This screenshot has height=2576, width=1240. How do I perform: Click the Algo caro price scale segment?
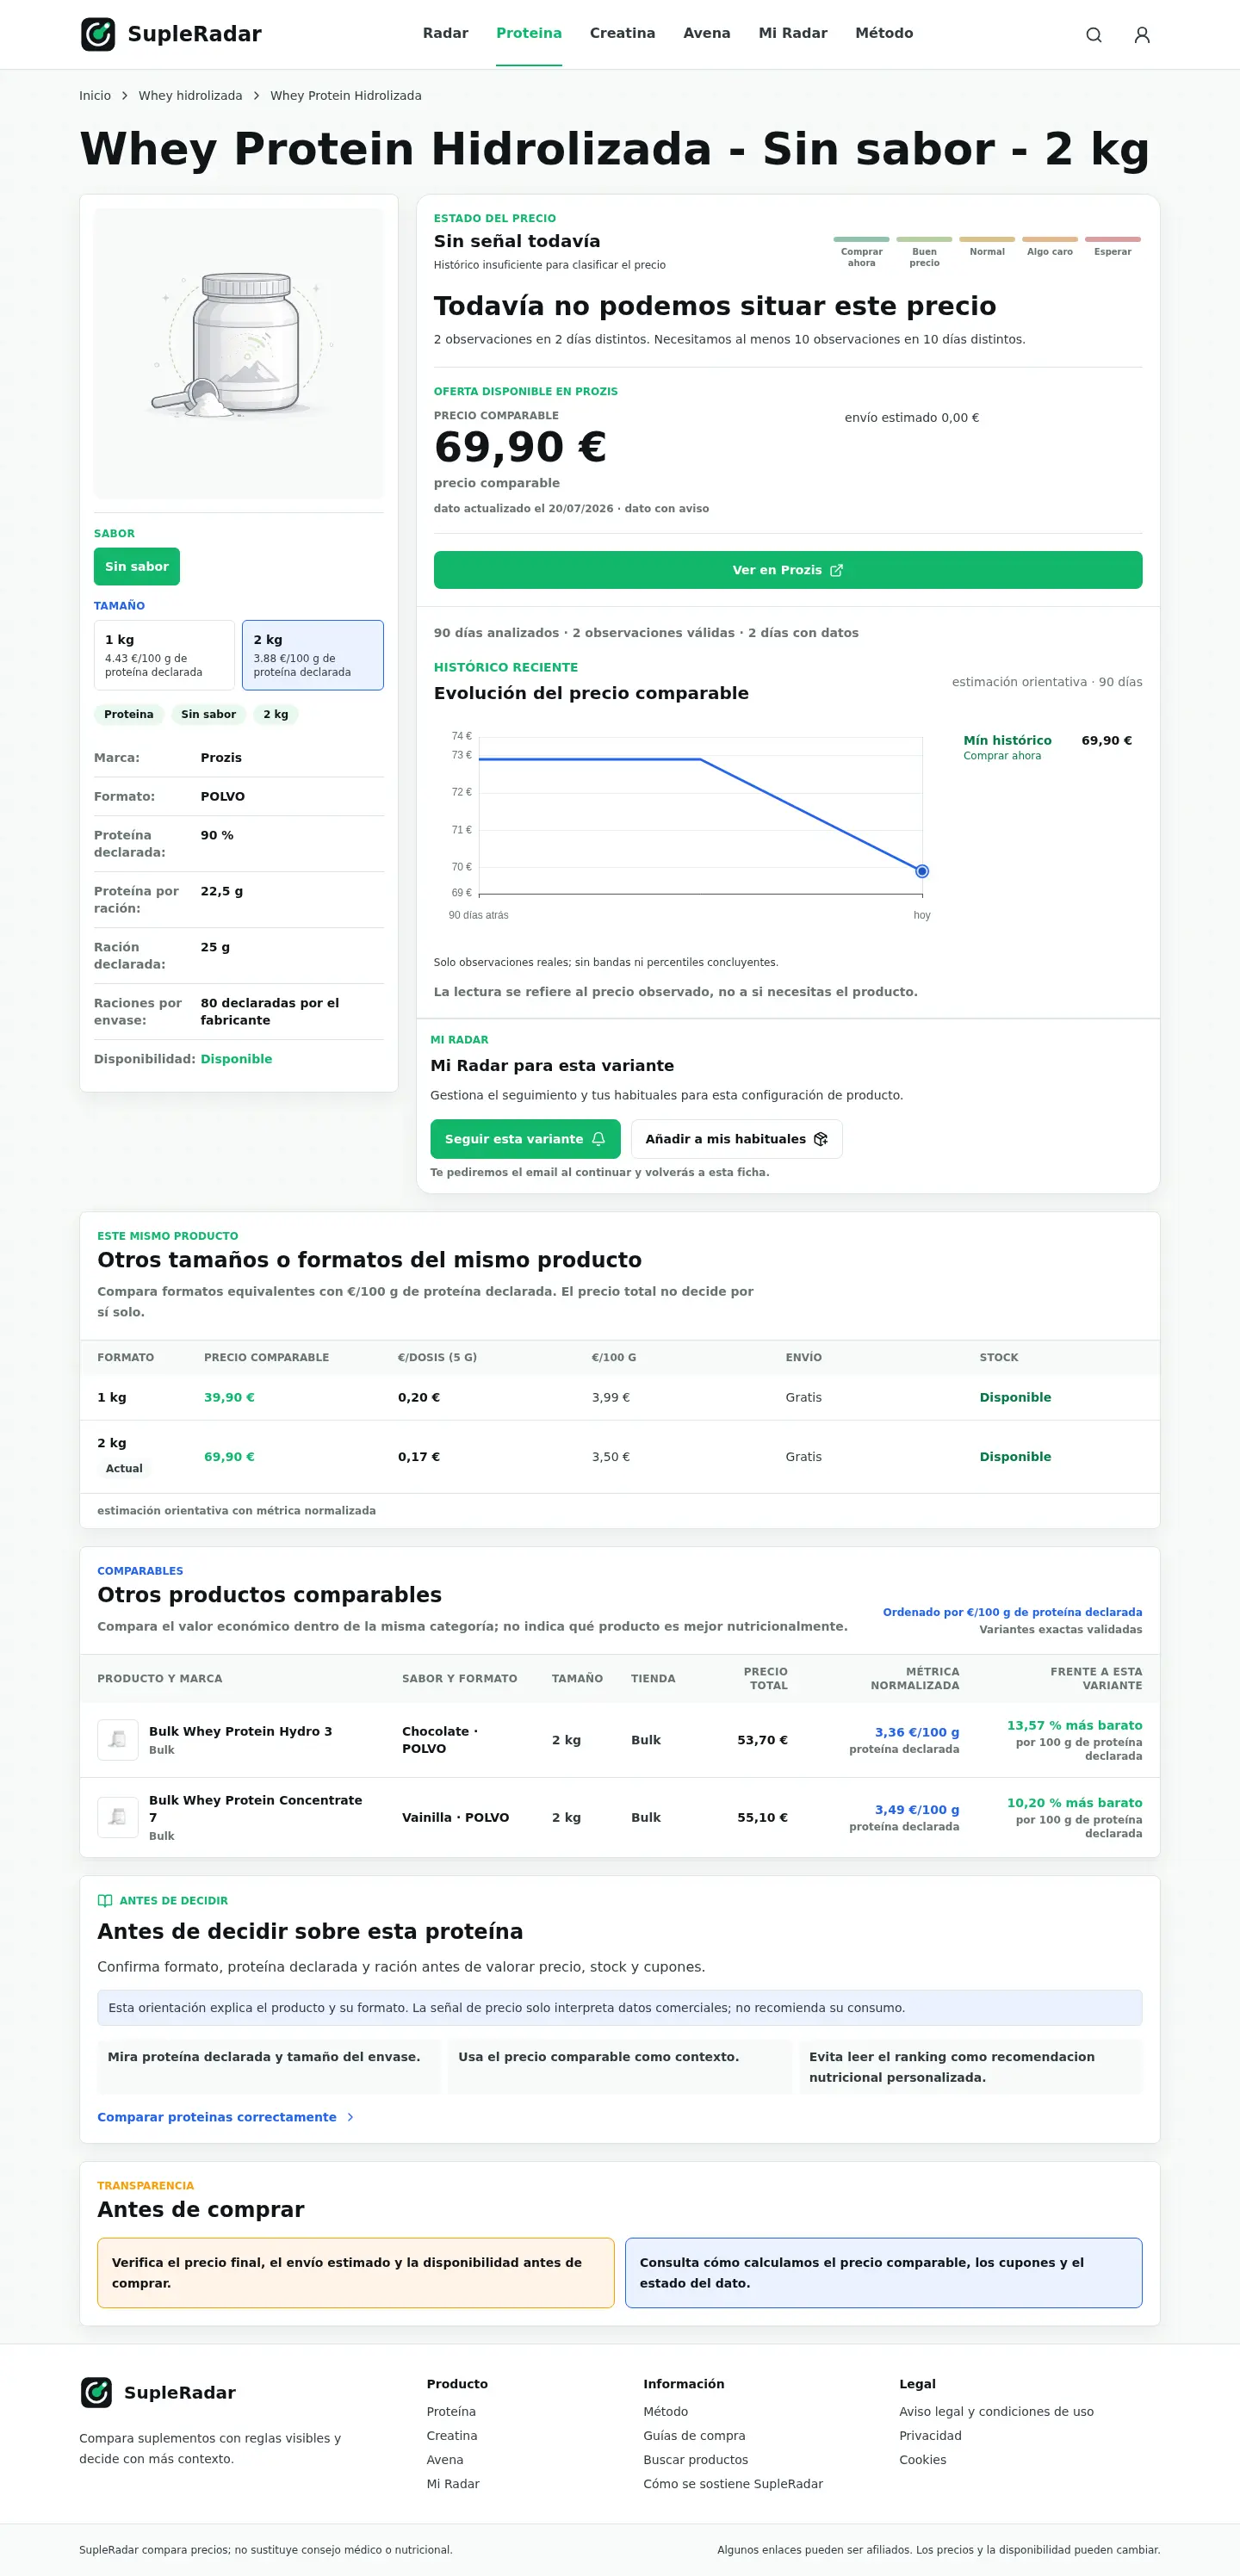tap(1050, 247)
